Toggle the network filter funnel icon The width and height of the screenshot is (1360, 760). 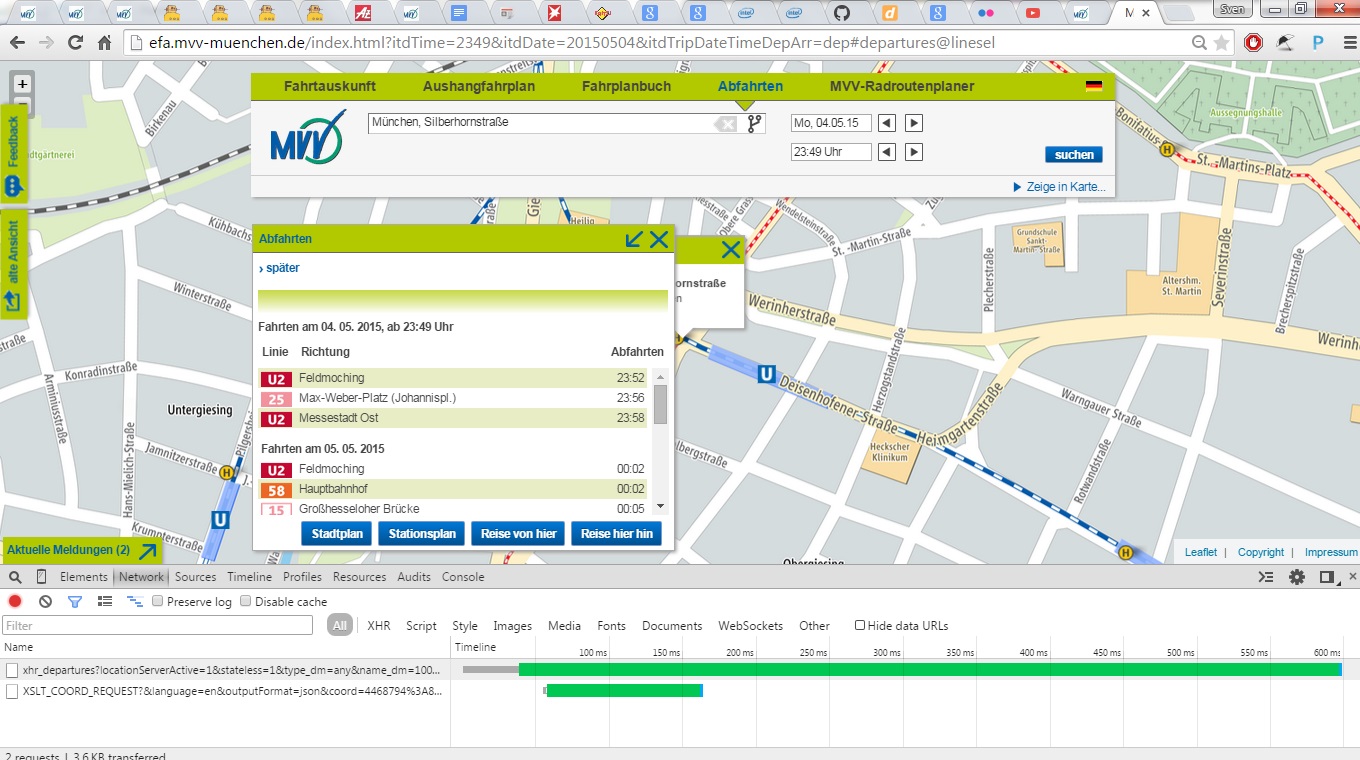pyautogui.click(x=74, y=601)
